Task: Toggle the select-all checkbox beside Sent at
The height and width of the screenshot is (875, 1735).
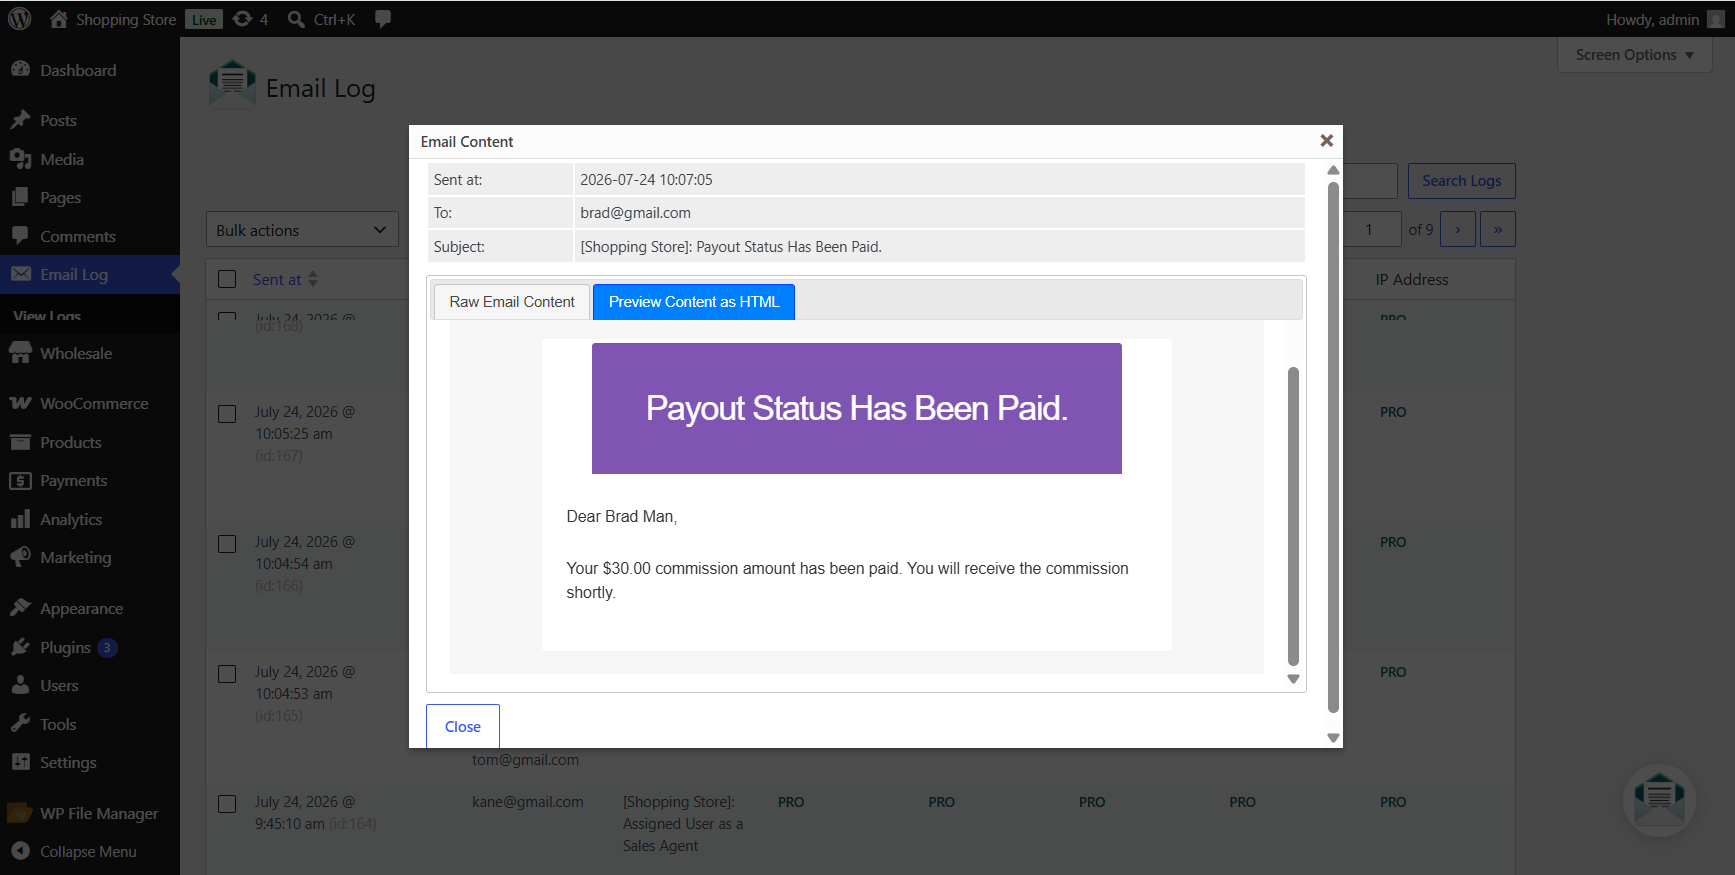Action: coord(227,279)
